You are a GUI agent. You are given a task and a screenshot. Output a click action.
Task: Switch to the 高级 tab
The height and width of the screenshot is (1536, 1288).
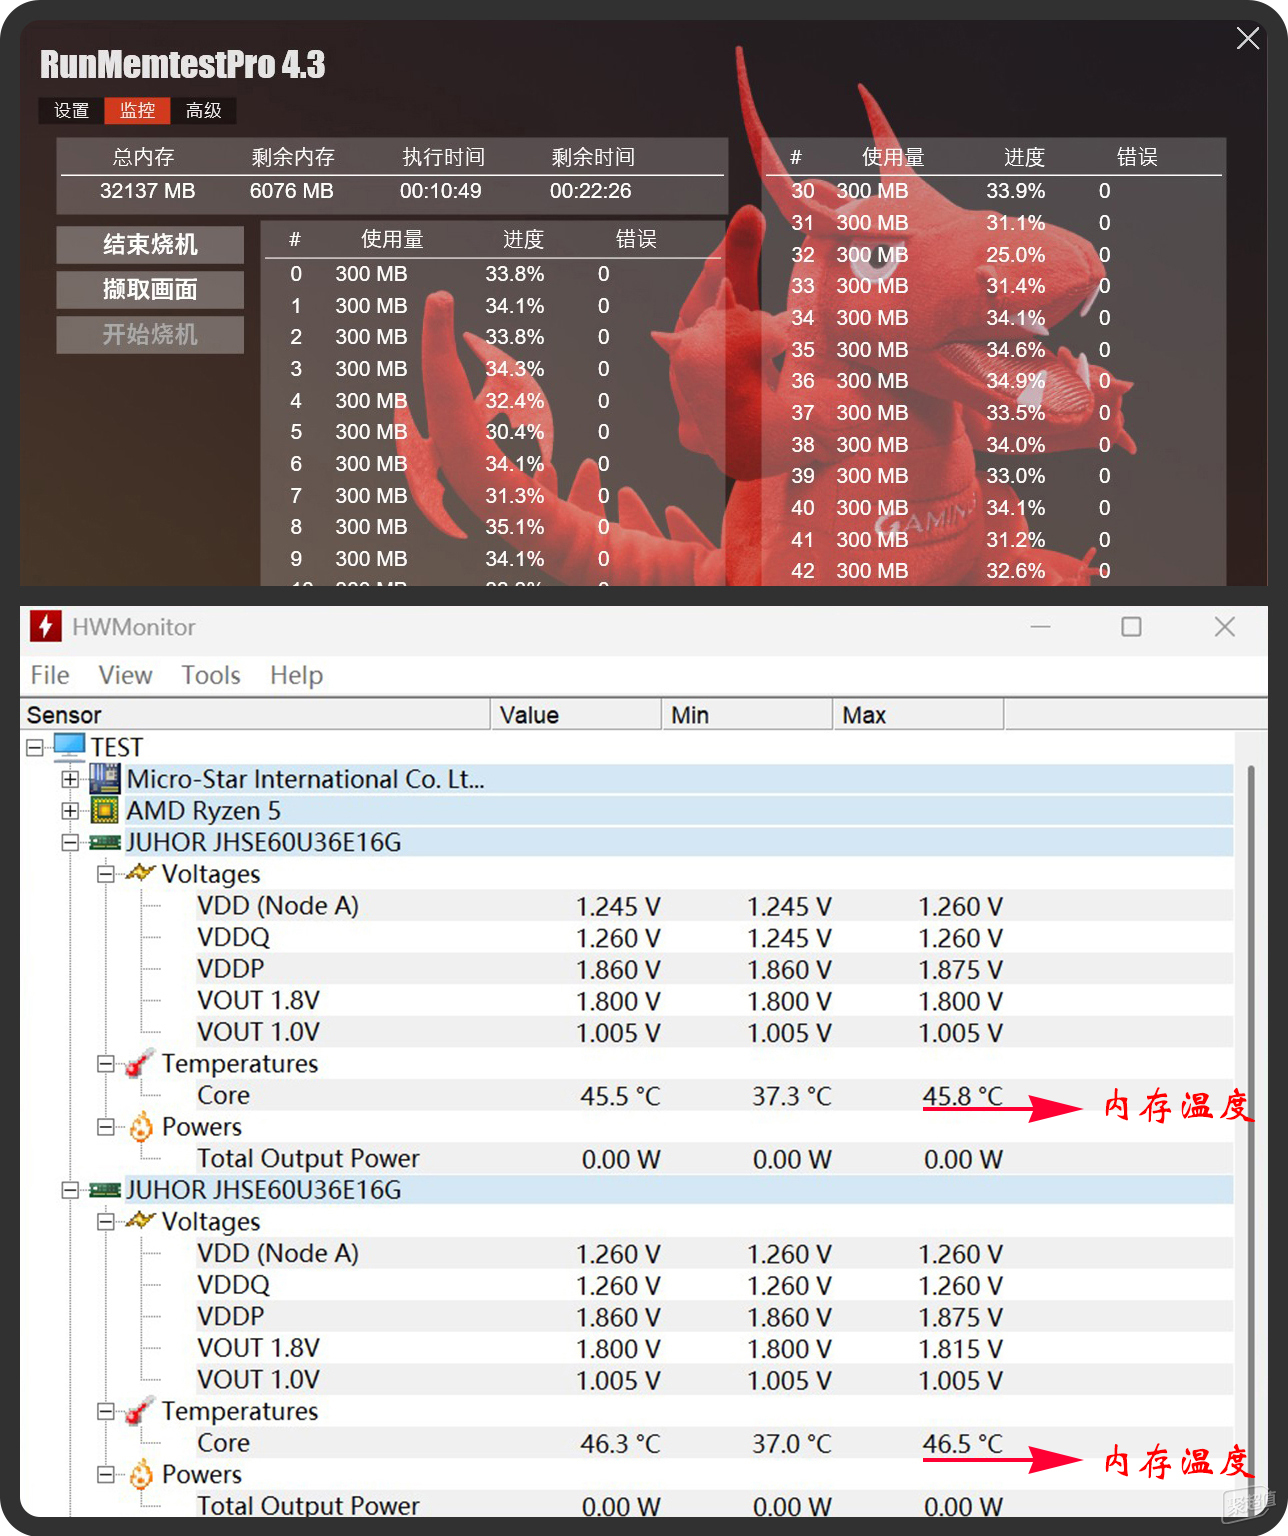[204, 111]
